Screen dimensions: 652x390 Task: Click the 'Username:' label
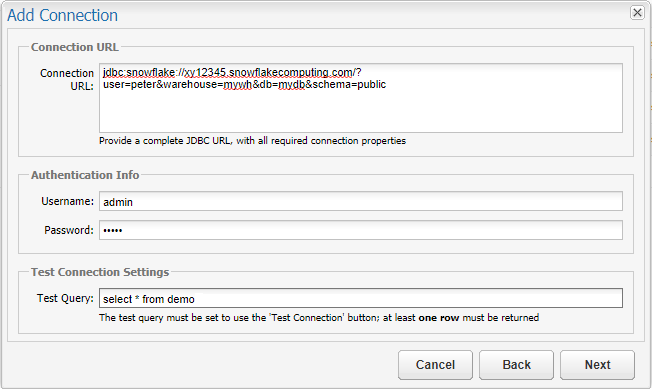[x=67, y=201]
